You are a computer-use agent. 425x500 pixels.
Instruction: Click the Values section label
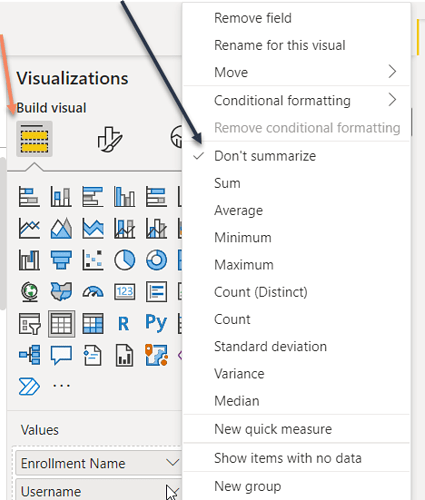(40, 430)
